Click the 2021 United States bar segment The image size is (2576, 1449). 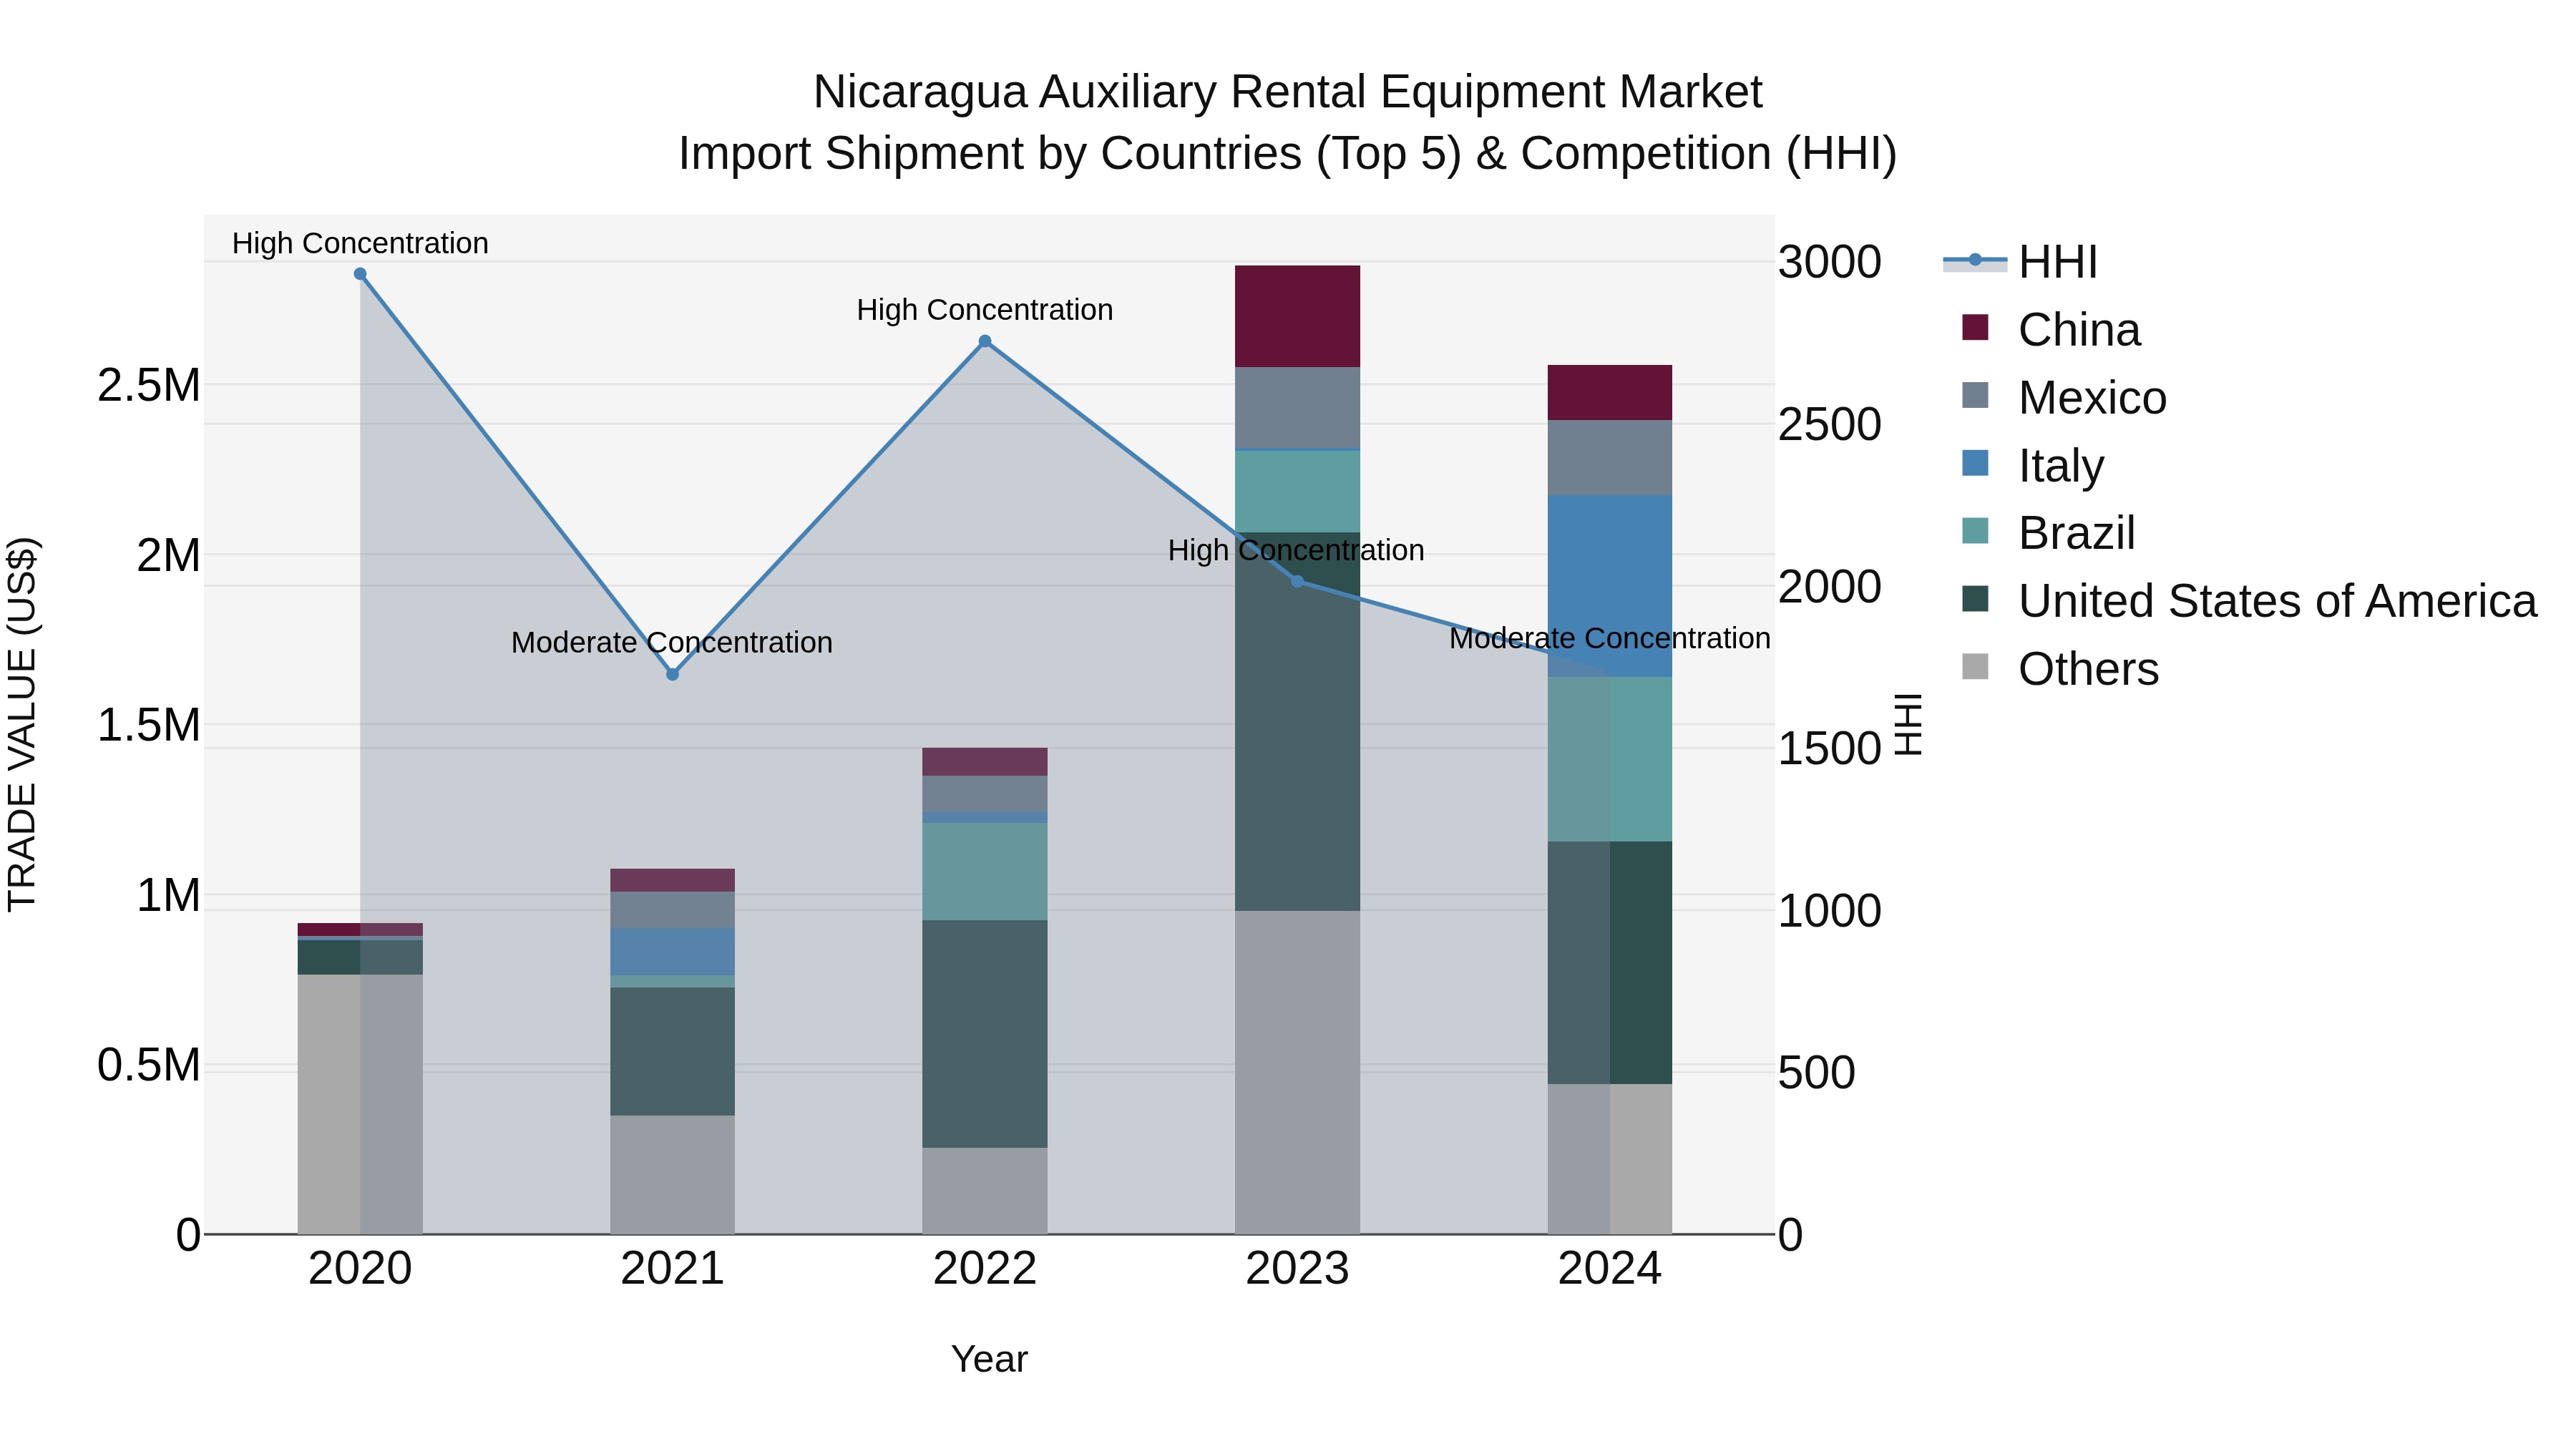pos(673,1051)
